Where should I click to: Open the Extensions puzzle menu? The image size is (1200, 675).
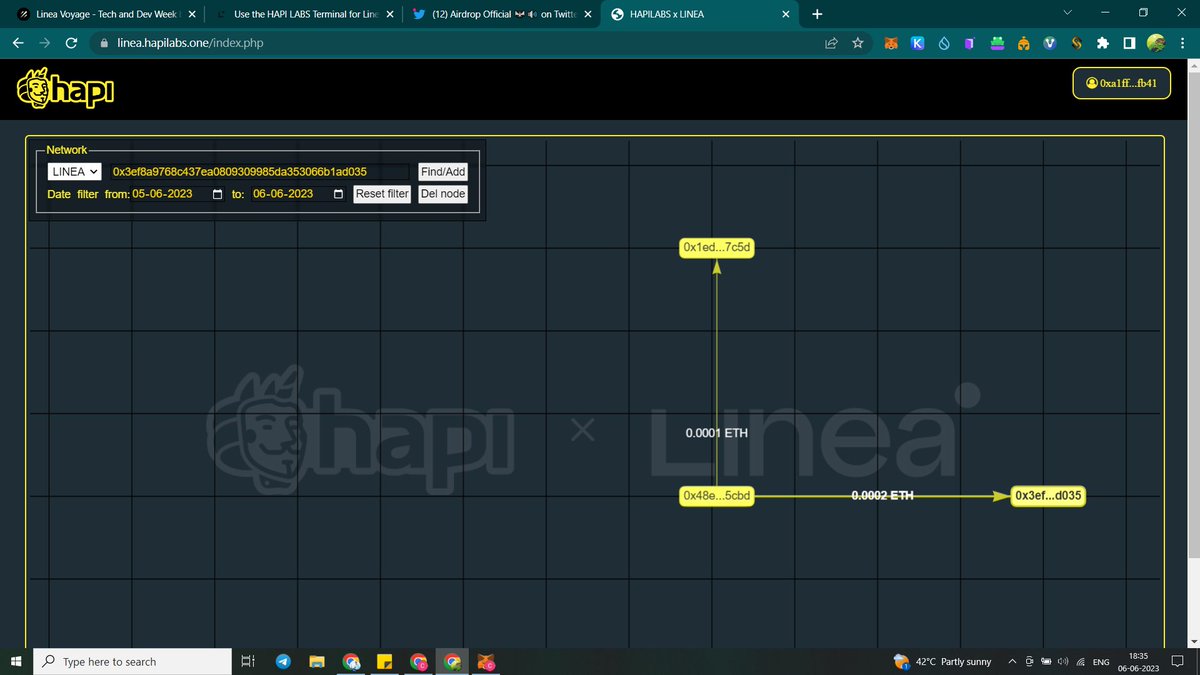pyautogui.click(x=1103, y=44)
